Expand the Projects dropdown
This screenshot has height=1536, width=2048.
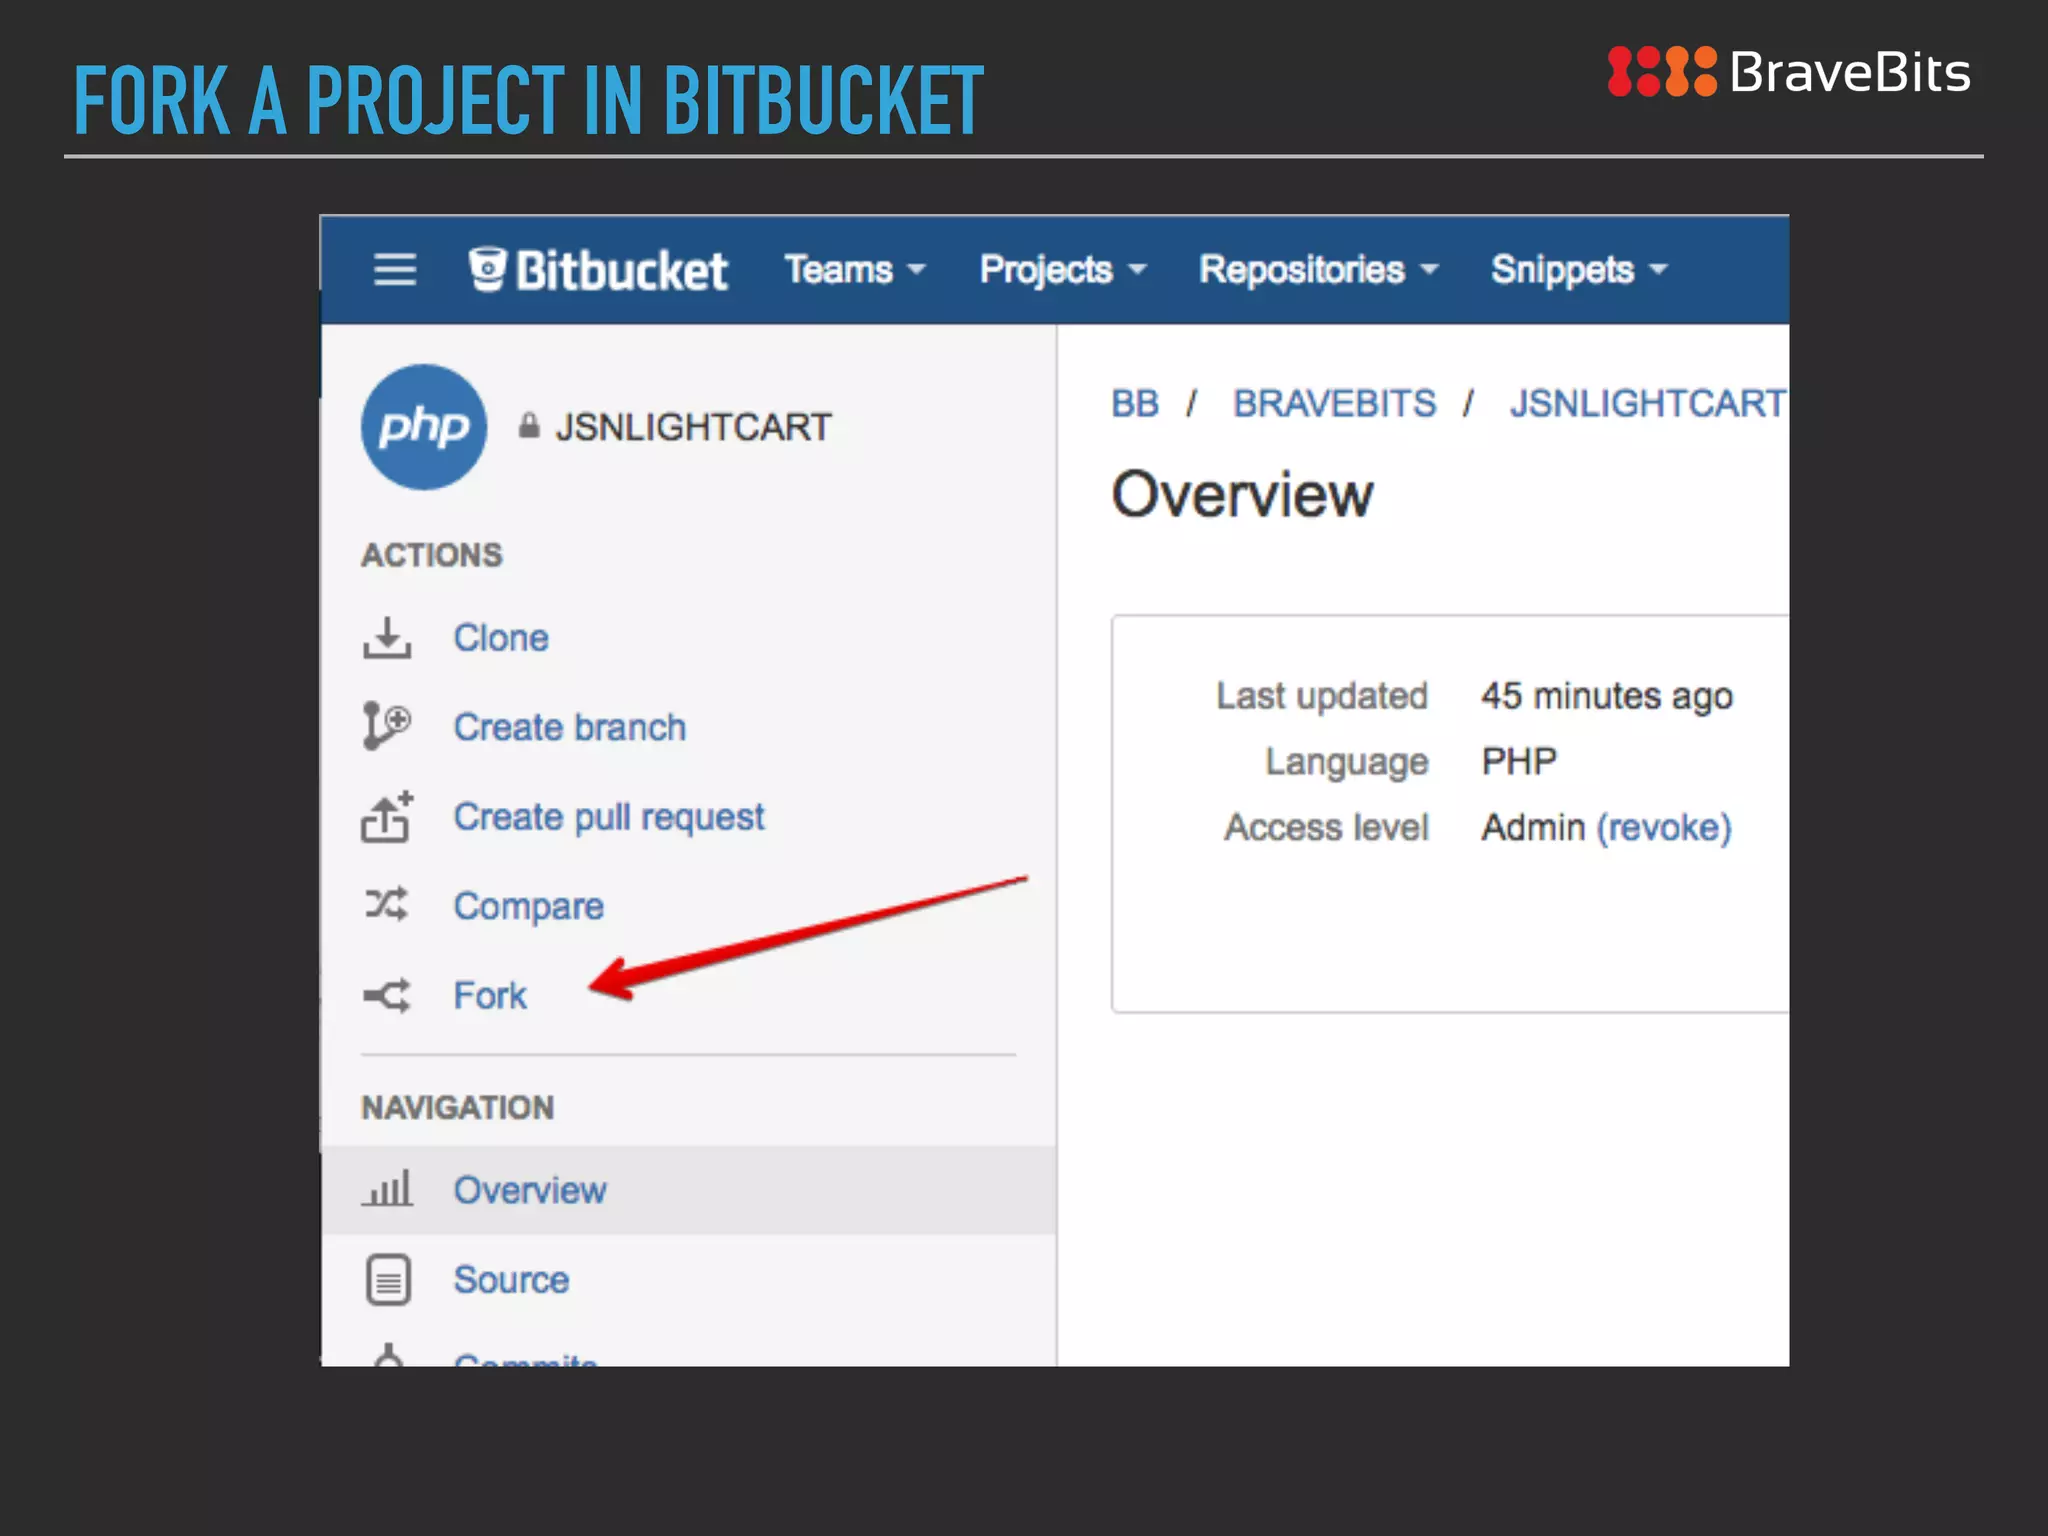[1062, 270]
